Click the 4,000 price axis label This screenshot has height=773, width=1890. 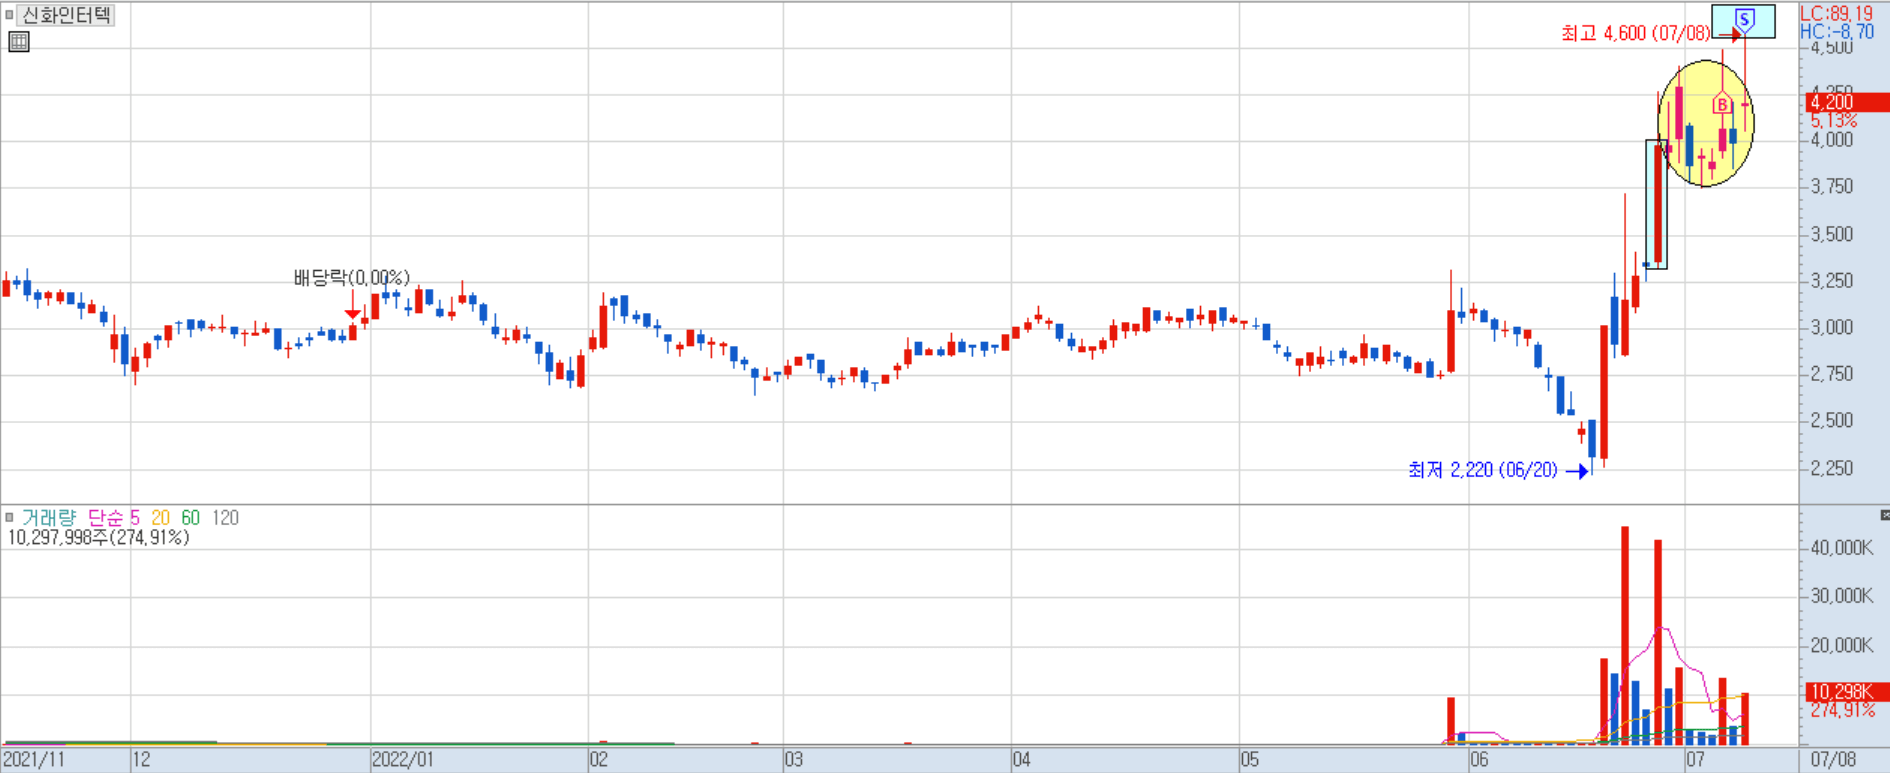[x=1832, y=140]
